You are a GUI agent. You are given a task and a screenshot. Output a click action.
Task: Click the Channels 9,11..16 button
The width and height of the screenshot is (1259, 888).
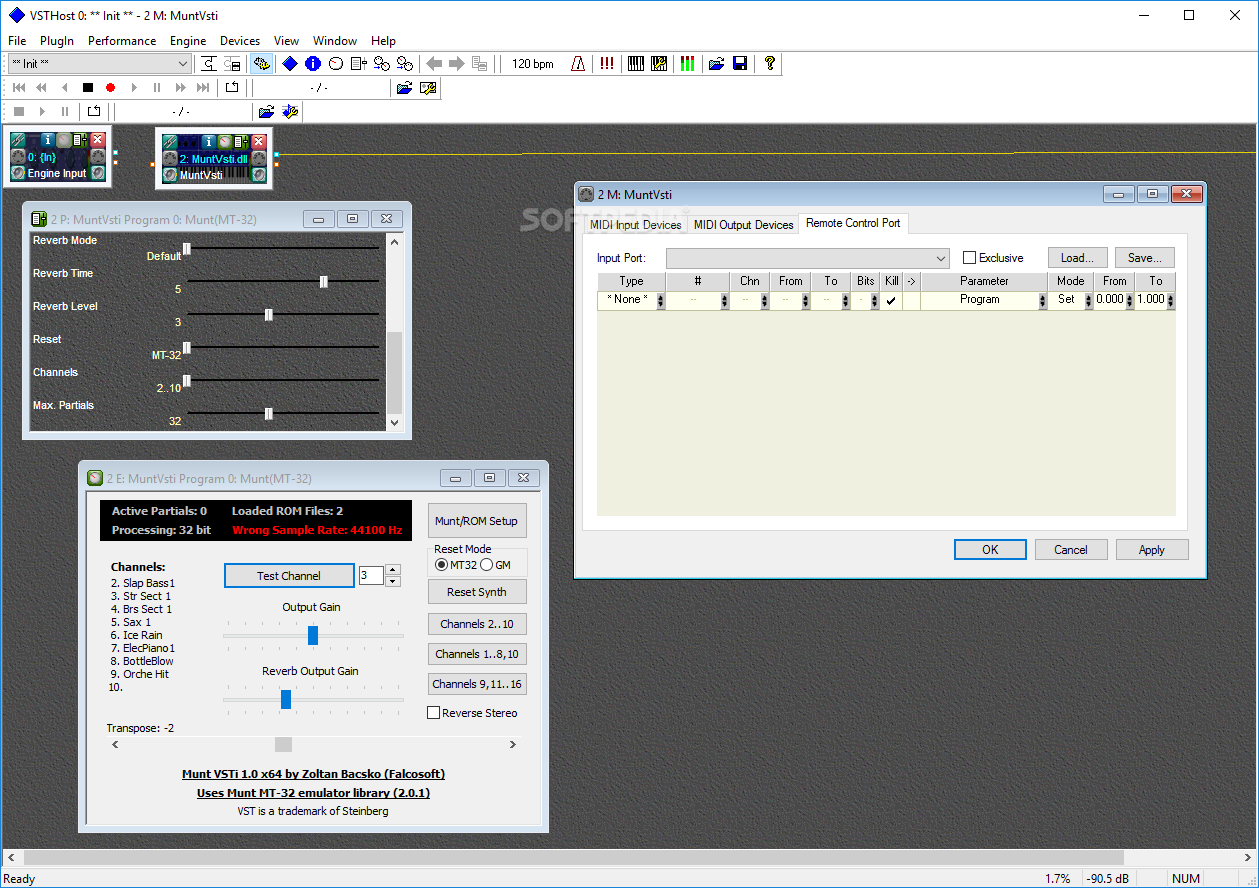click(x=477, y=684)
